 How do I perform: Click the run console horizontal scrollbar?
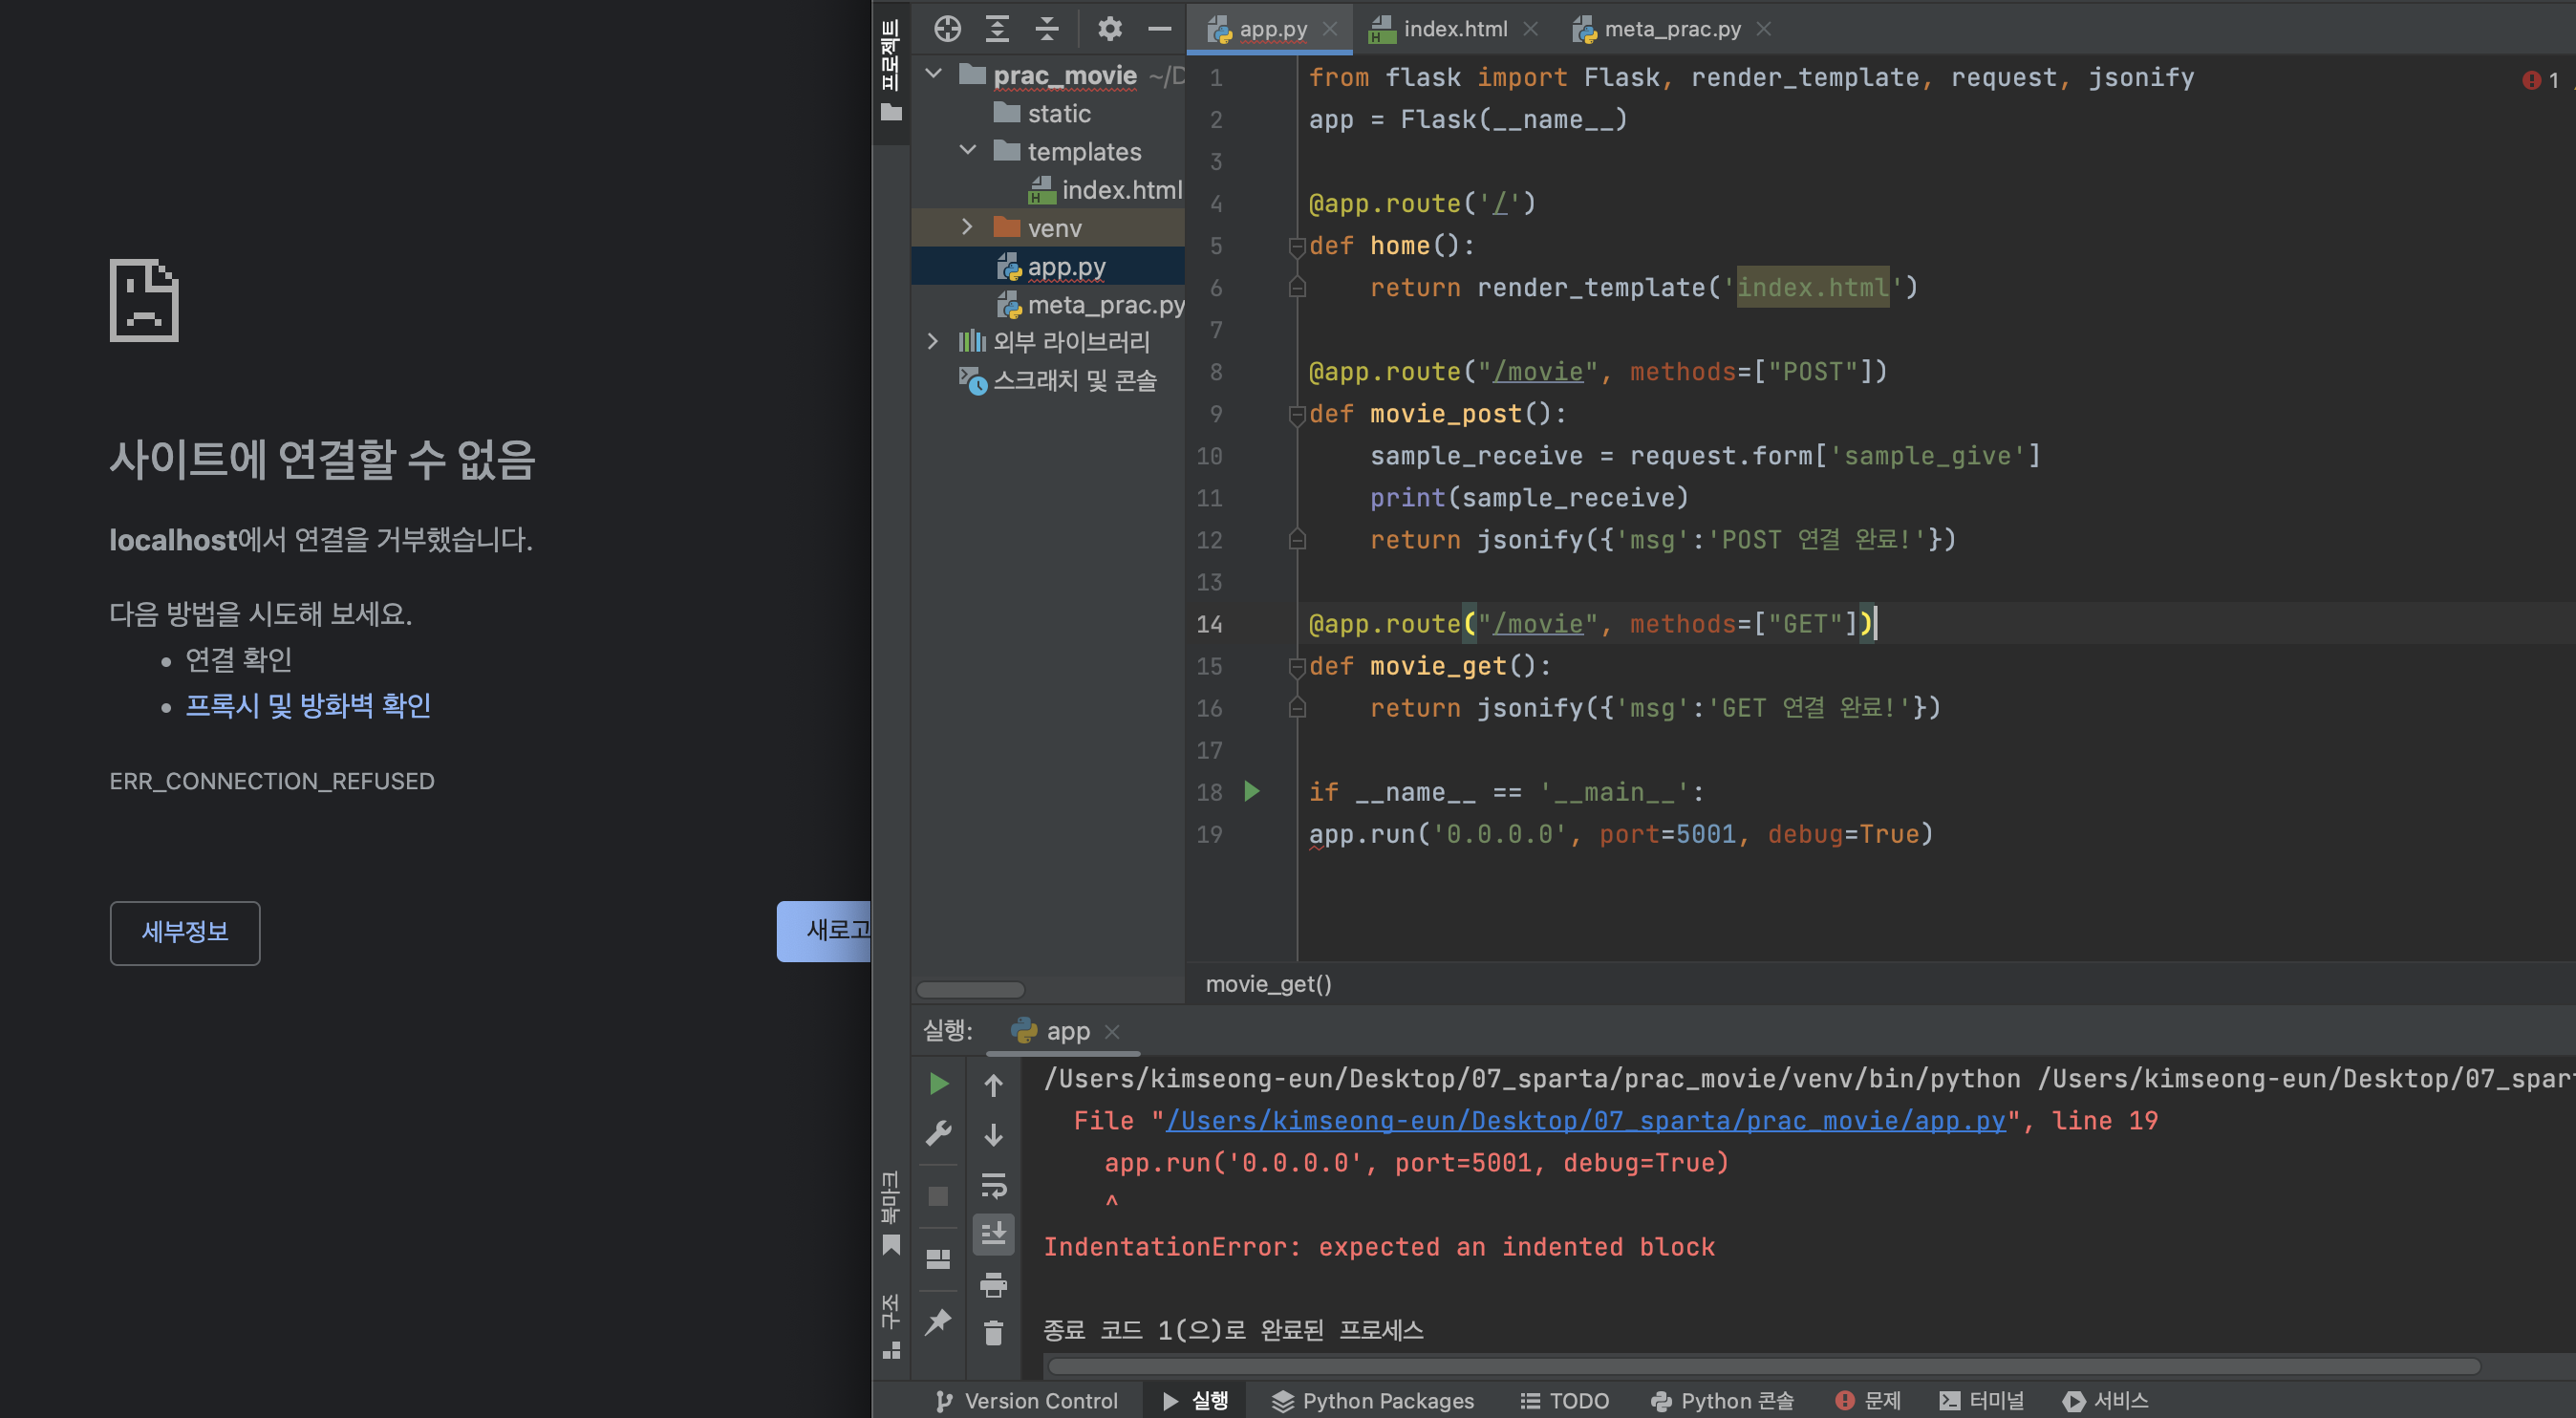point(1764,1365)
